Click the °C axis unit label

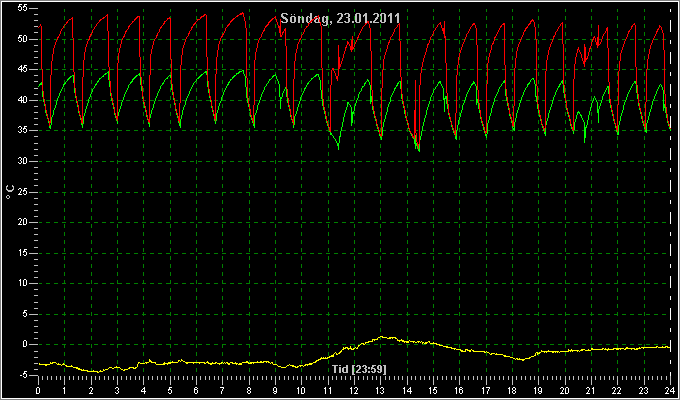(x=10, y=192)
